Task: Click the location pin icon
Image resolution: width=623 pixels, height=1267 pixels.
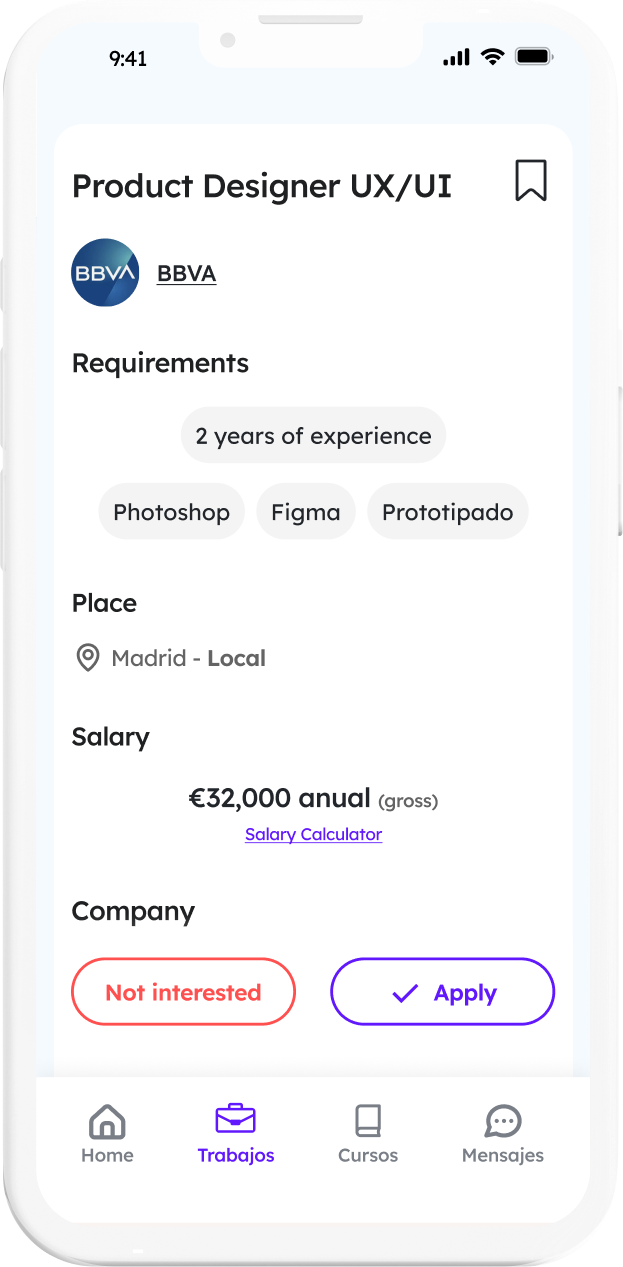Action: point(88,658)
